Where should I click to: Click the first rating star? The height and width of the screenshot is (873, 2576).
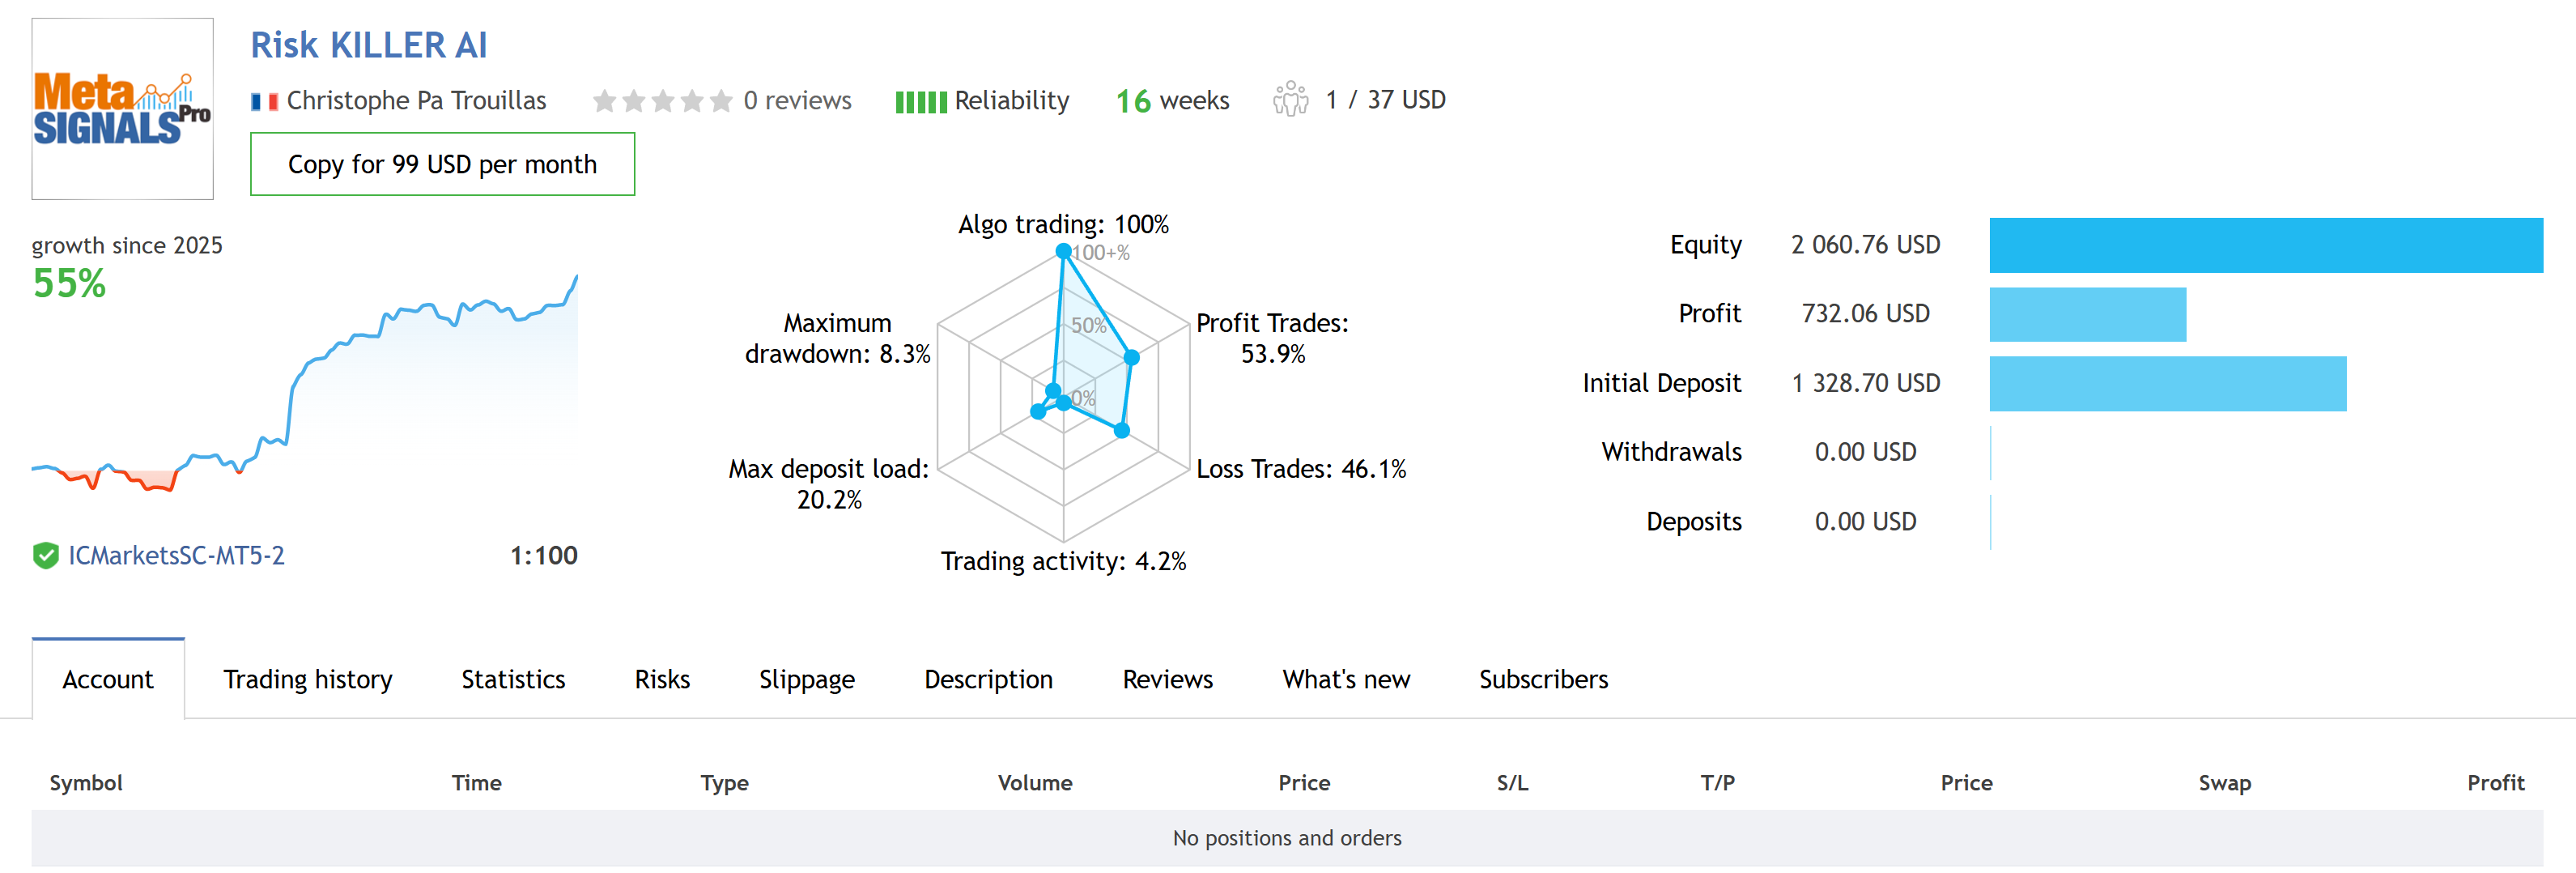604,101
